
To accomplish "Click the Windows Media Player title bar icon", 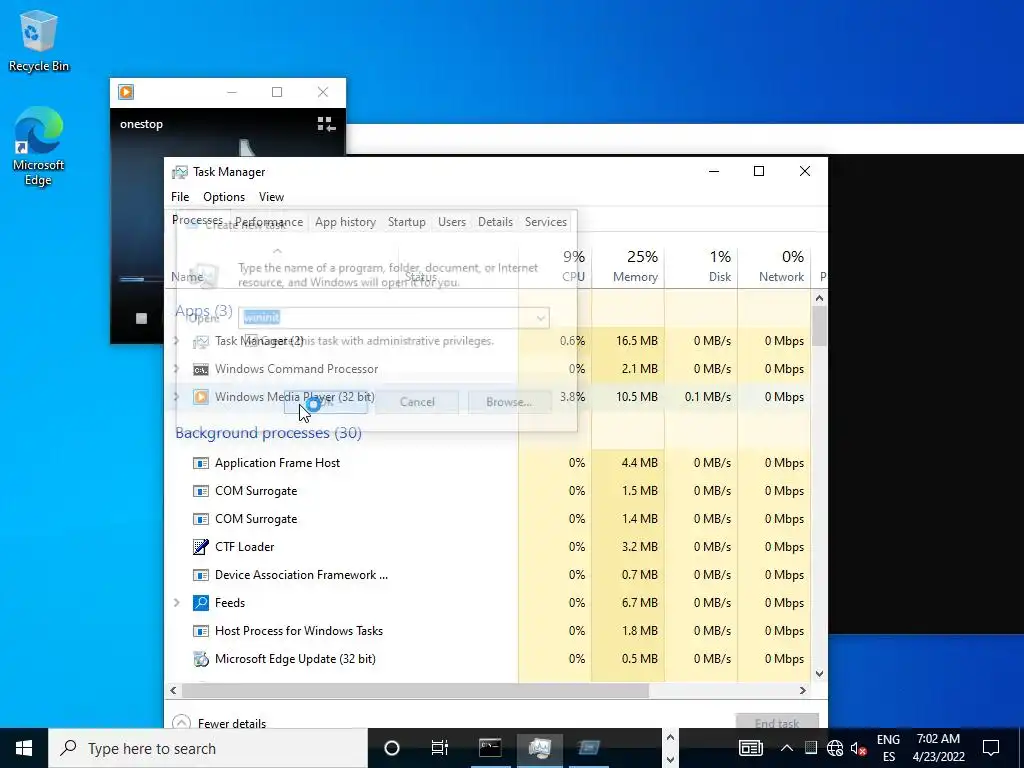I will [x=126, y=92].
